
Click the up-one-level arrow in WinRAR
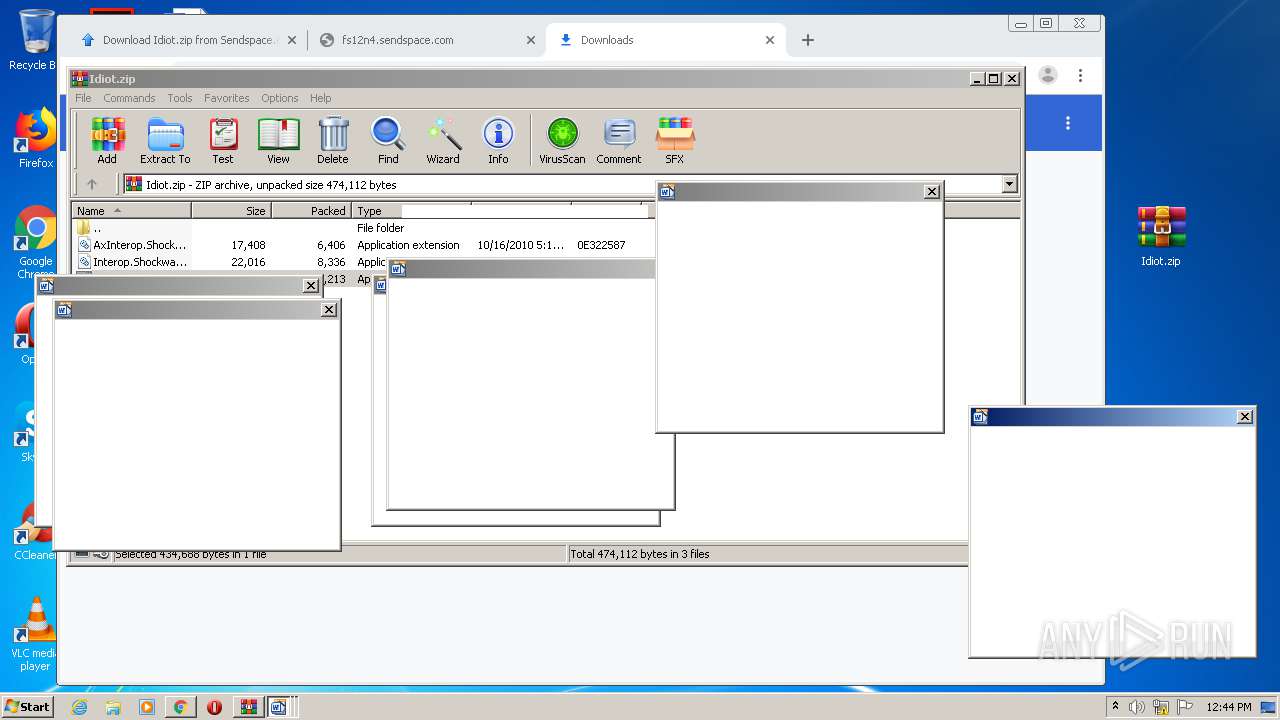pos(92,184)
